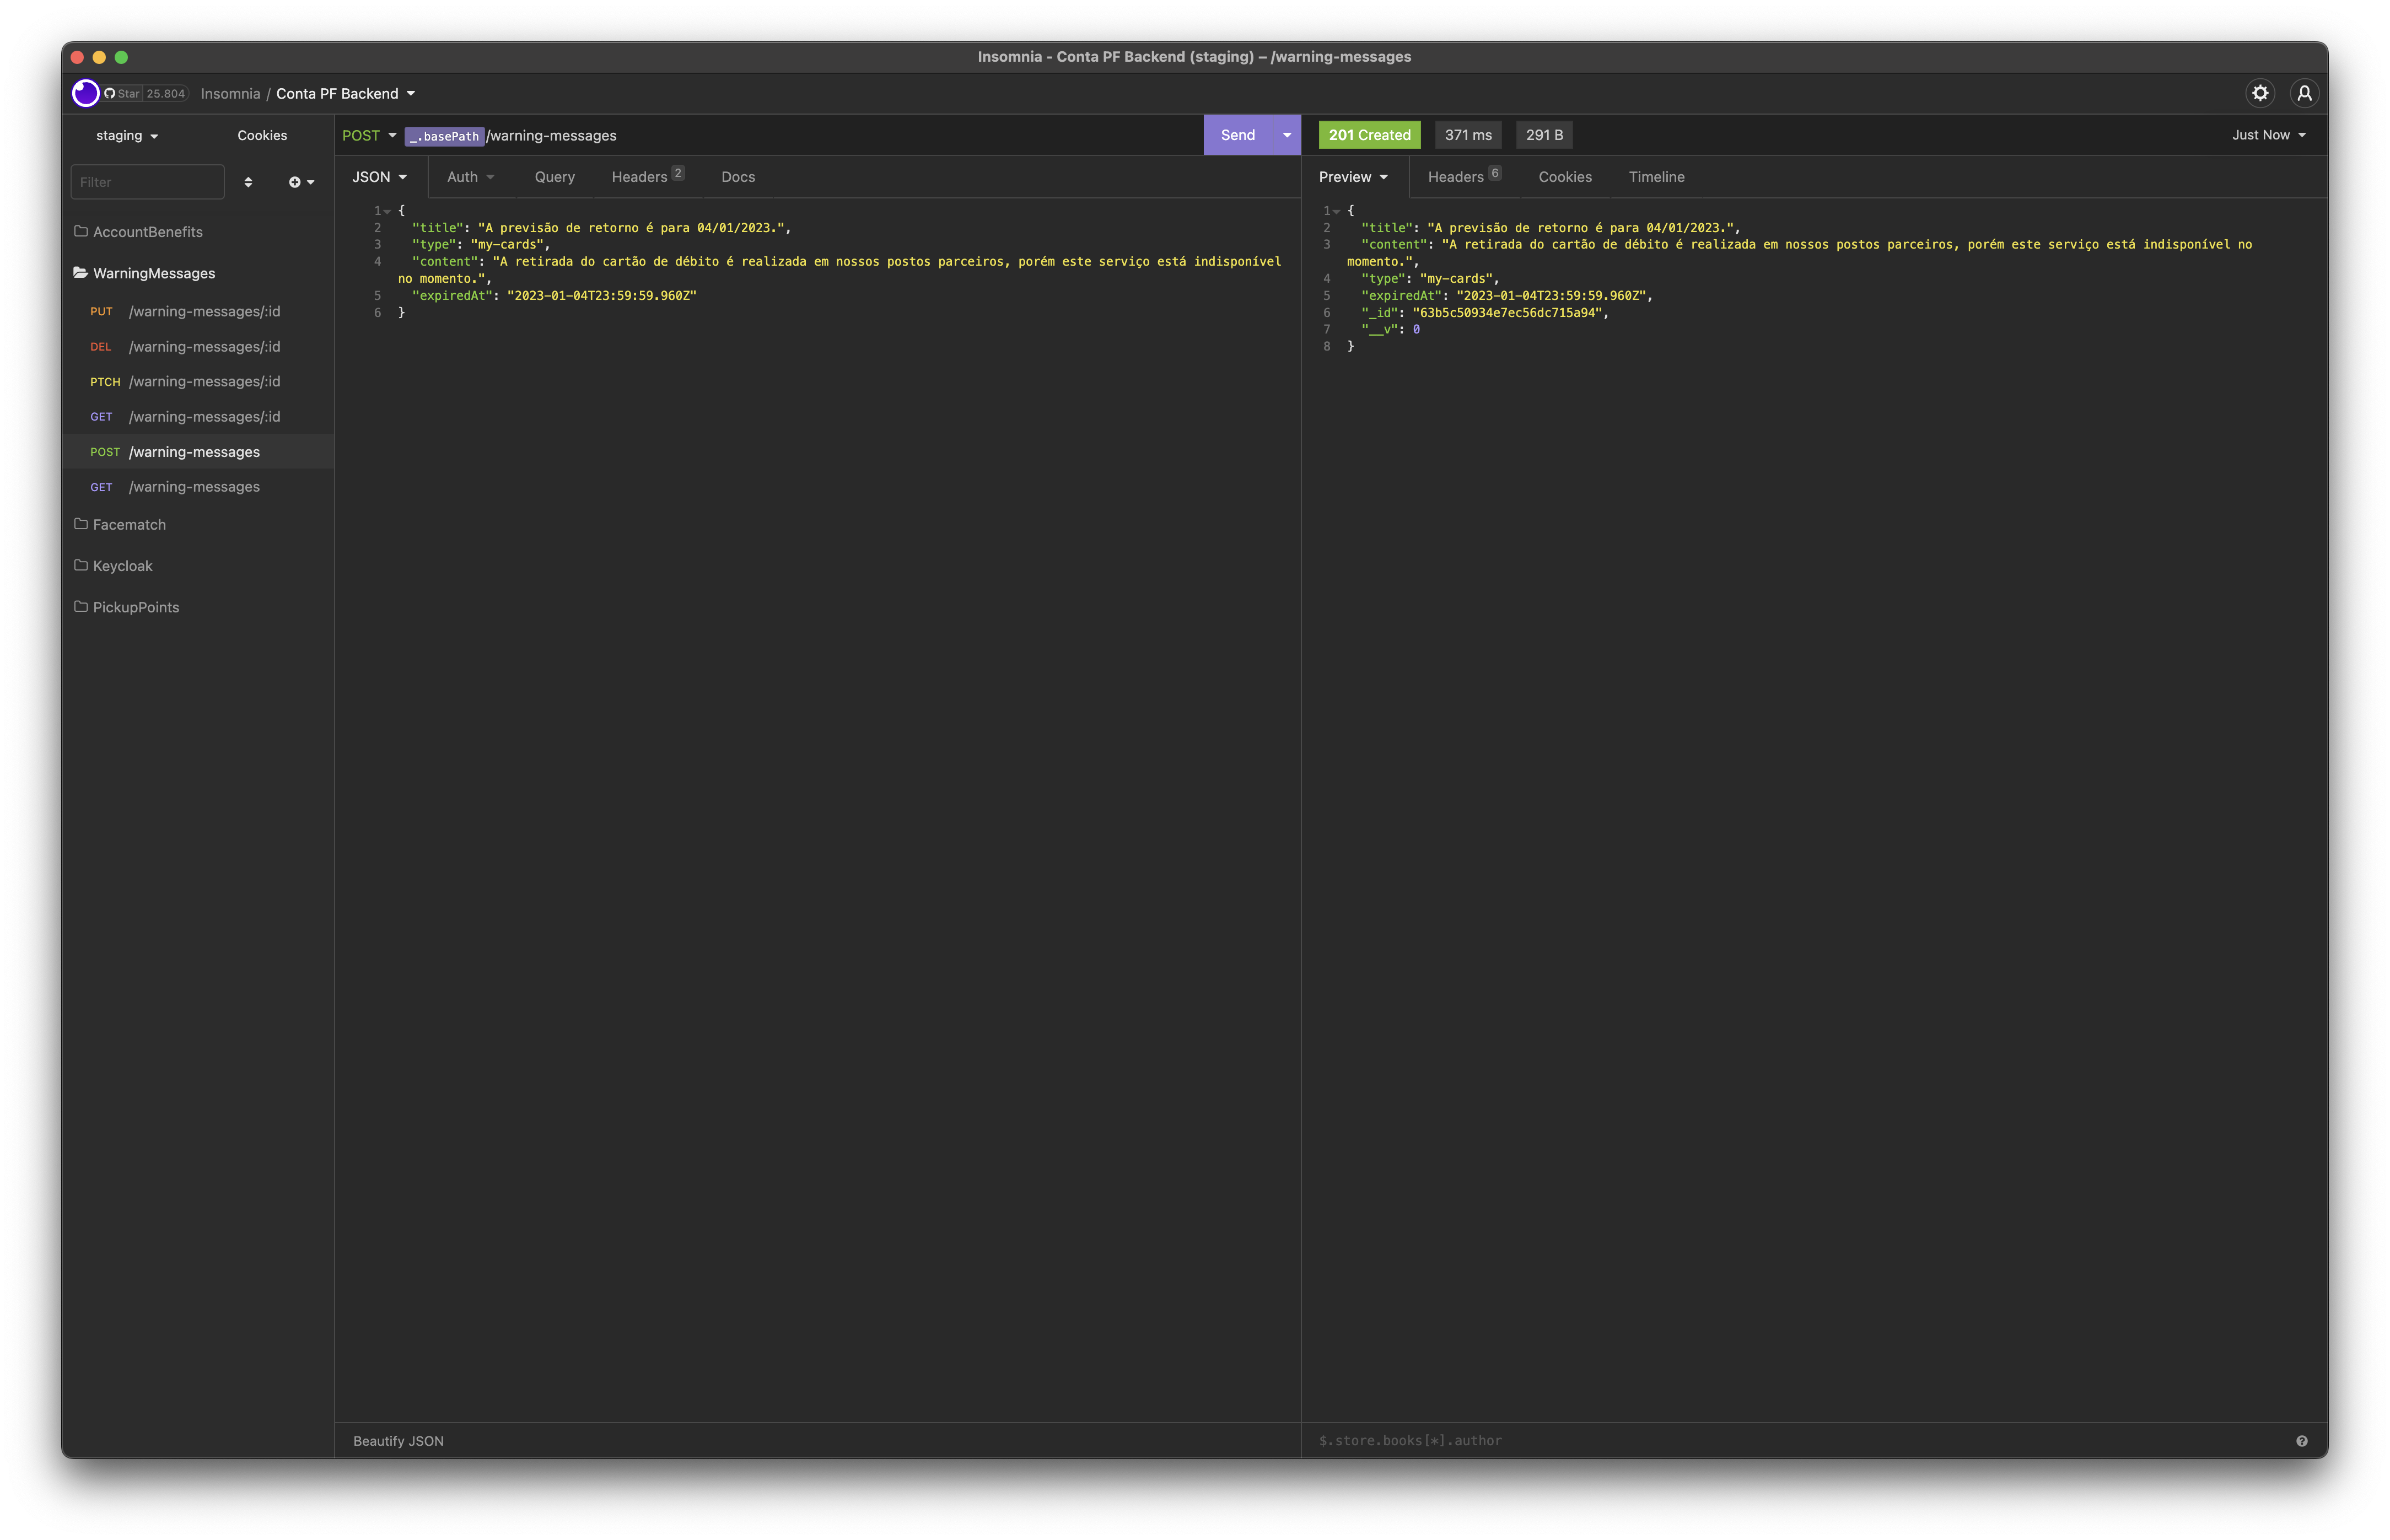The image size is (2390, 1540).
Task: Open the Send options dropdown arrow
Action: [x=1287, y=135]
